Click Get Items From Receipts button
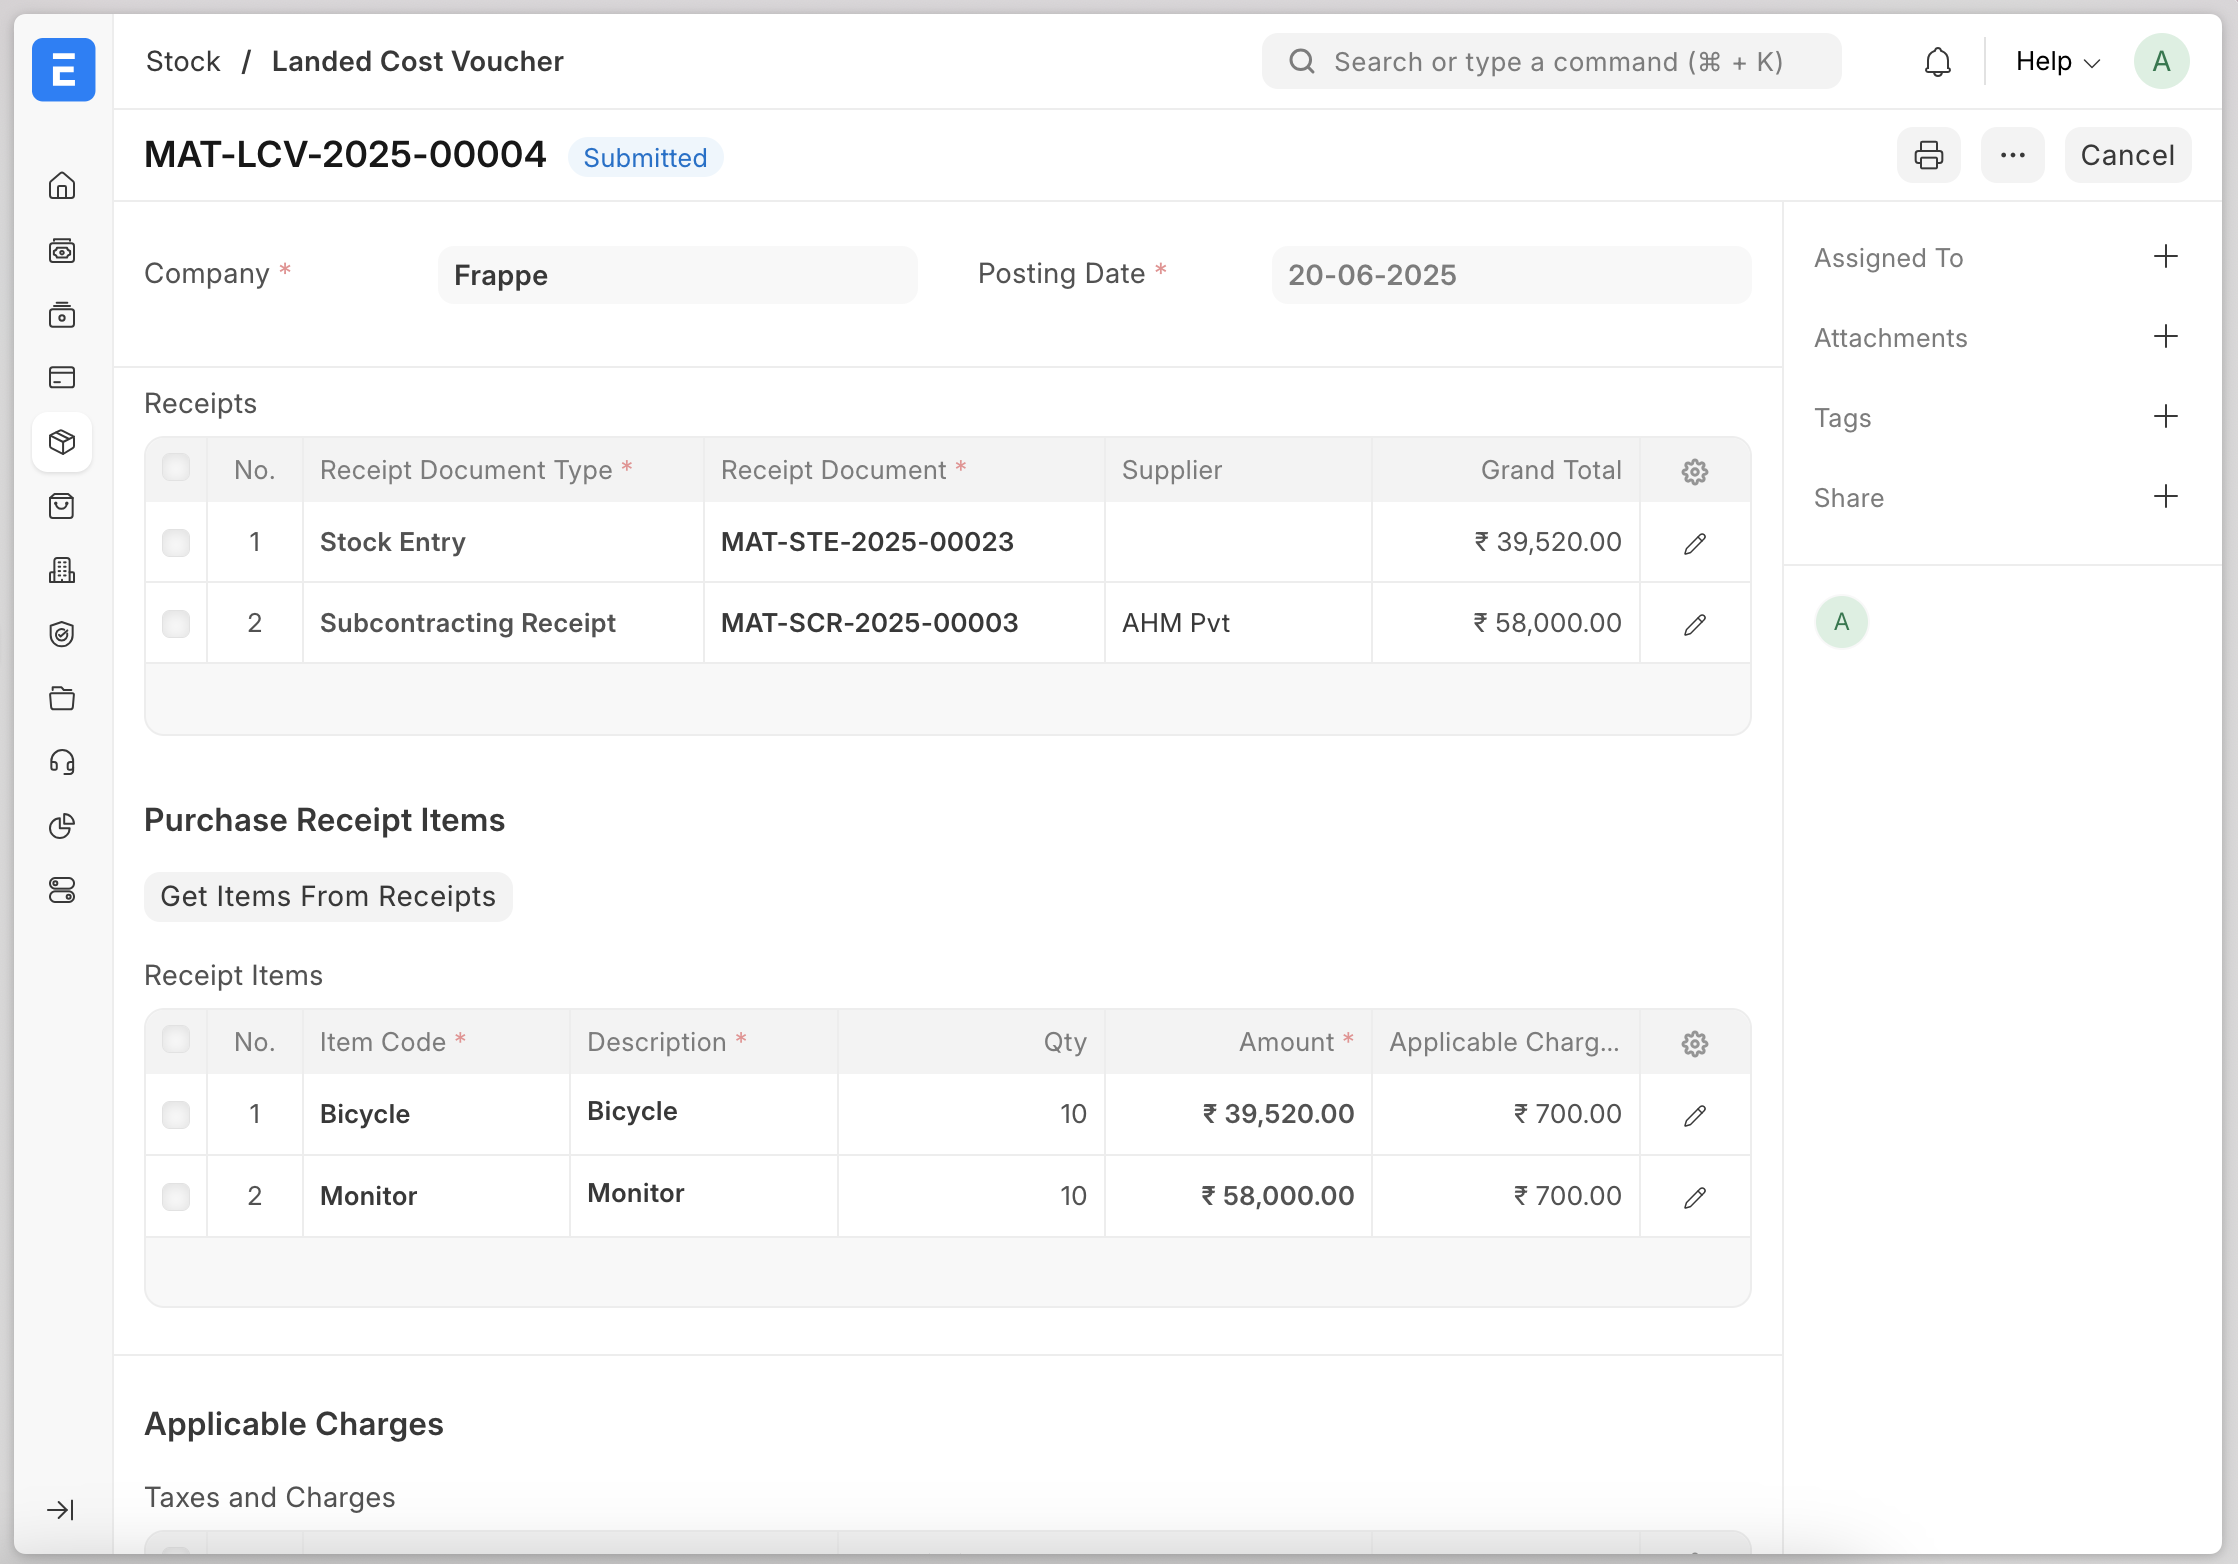 click(x=328, y=896)
